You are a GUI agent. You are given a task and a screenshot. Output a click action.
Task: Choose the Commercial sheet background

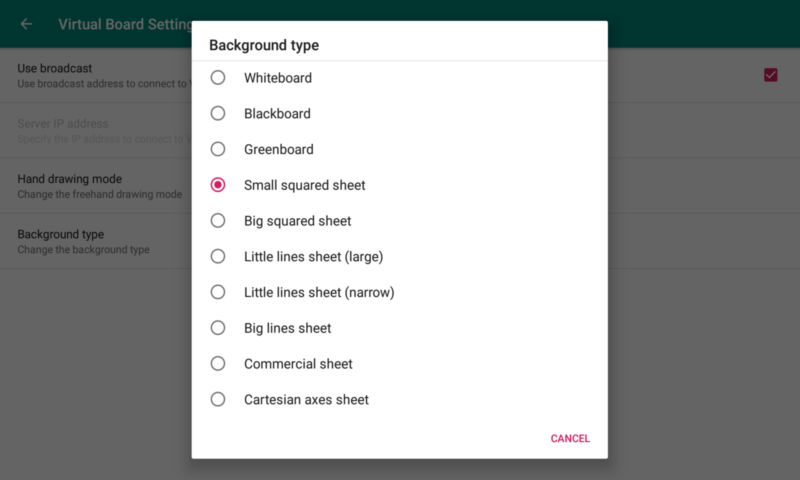218,364
